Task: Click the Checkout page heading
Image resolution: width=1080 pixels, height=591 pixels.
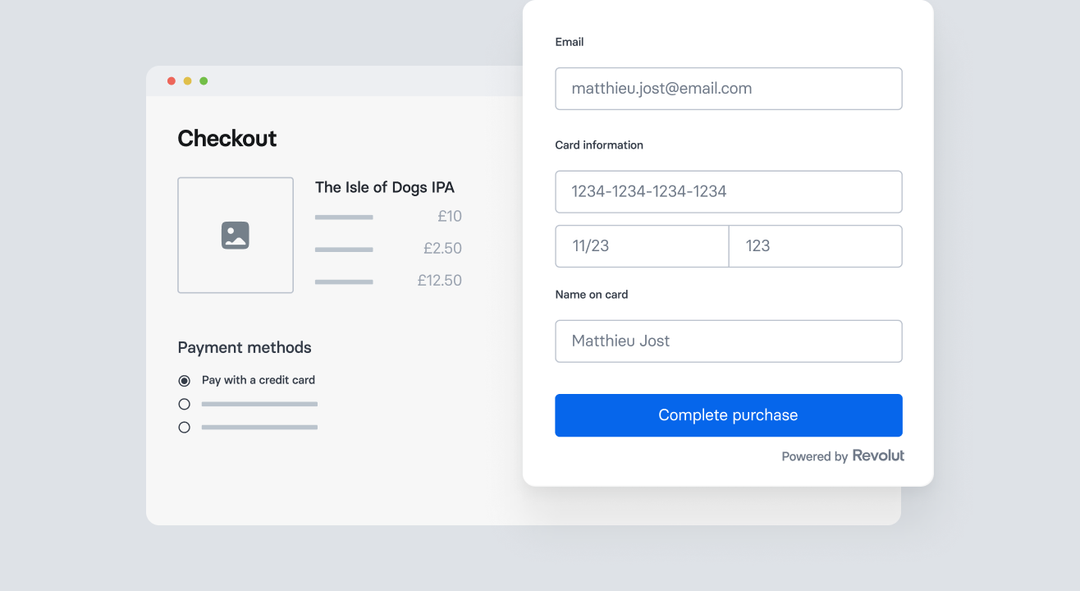Action: [x=227, y=138]
